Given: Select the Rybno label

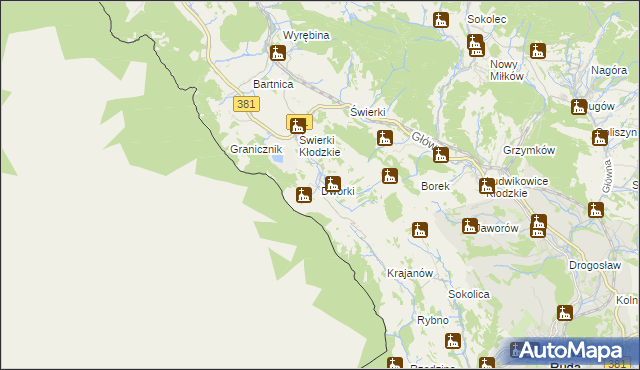Looking at the screenshot, I should click(433, 320).
